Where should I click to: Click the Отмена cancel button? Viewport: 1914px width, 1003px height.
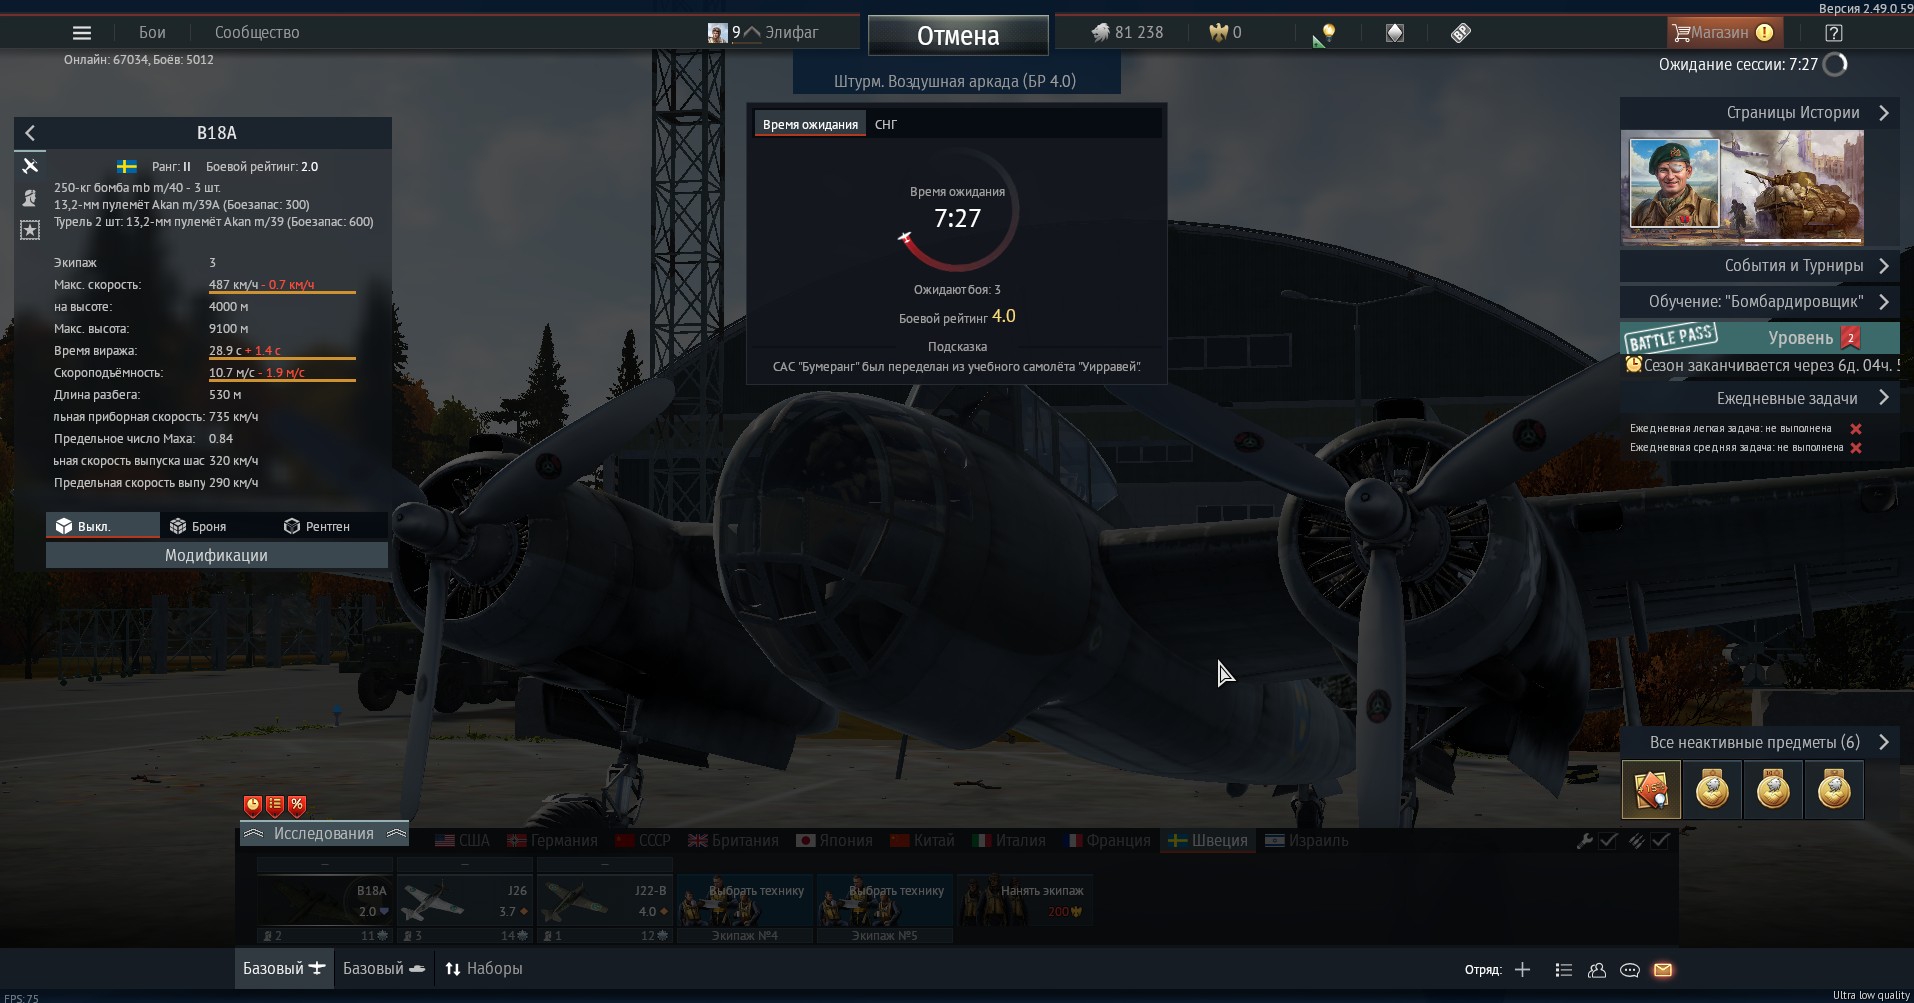coord(958,36)
